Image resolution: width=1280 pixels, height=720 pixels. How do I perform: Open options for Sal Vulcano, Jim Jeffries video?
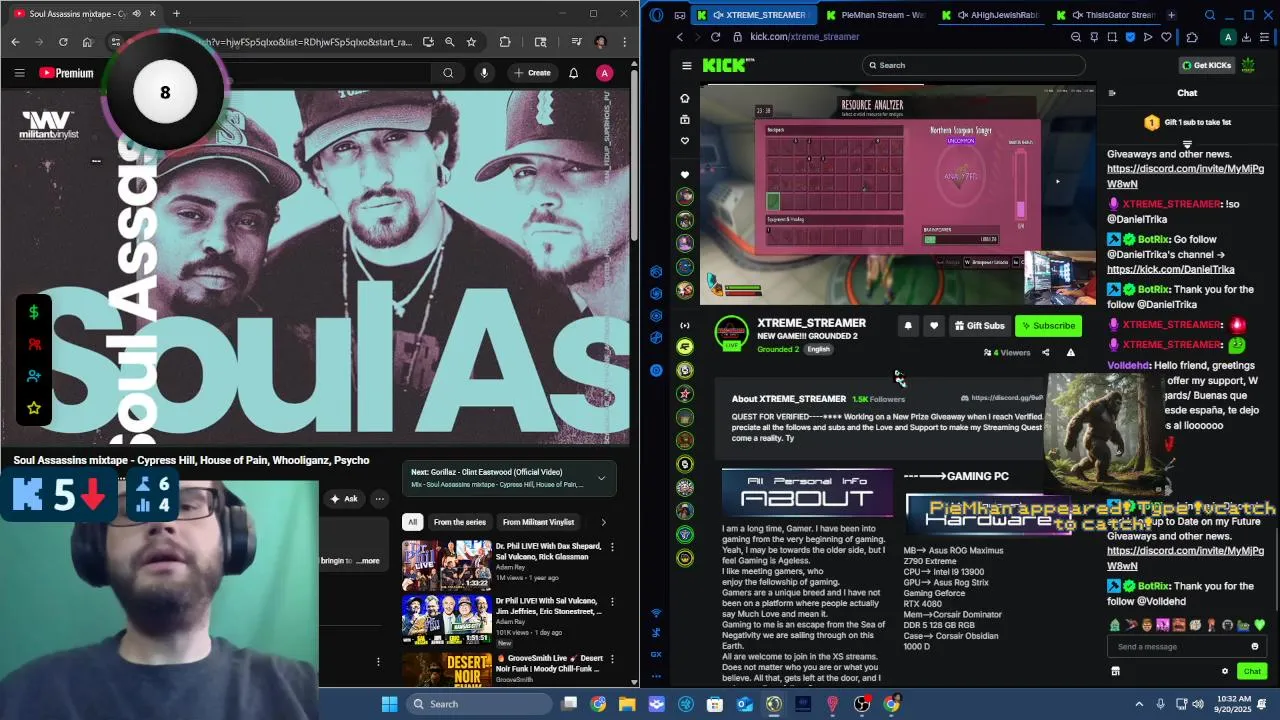612,602
